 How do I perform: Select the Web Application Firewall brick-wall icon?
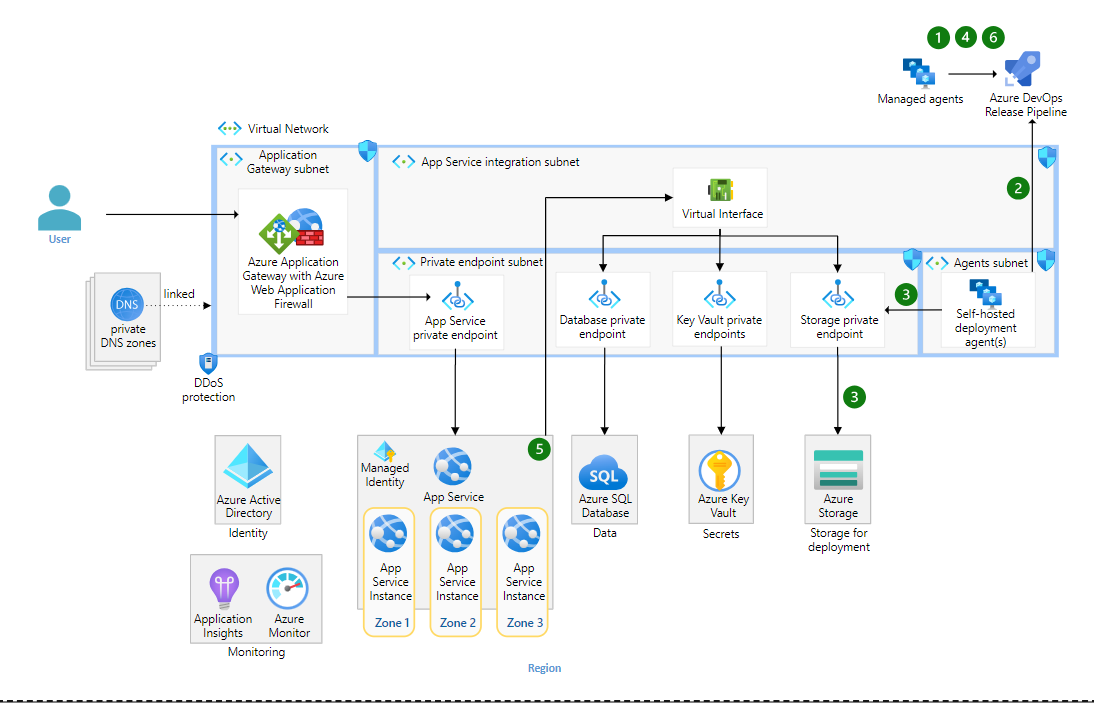(x=310, y=239)
